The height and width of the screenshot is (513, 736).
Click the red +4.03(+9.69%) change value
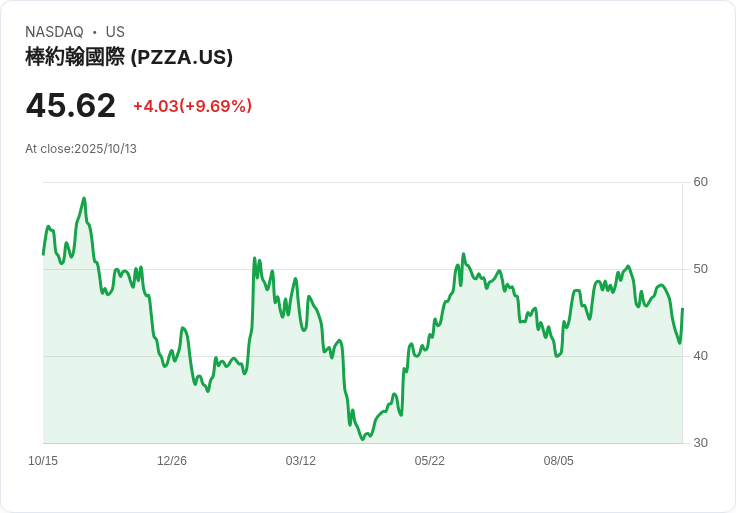(x=192, y=106)
